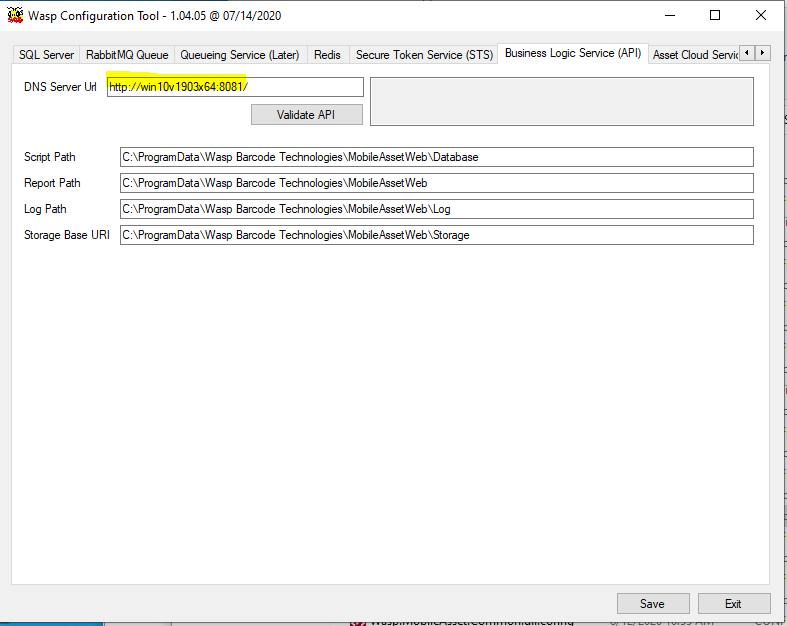Click the Report Path field
This screenshot has height=626, width=787.
(437, 183)
